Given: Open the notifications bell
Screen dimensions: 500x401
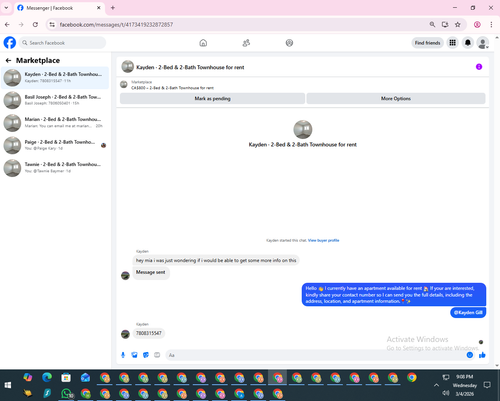Looking at the screenshot, I should (x=468, y=43).
